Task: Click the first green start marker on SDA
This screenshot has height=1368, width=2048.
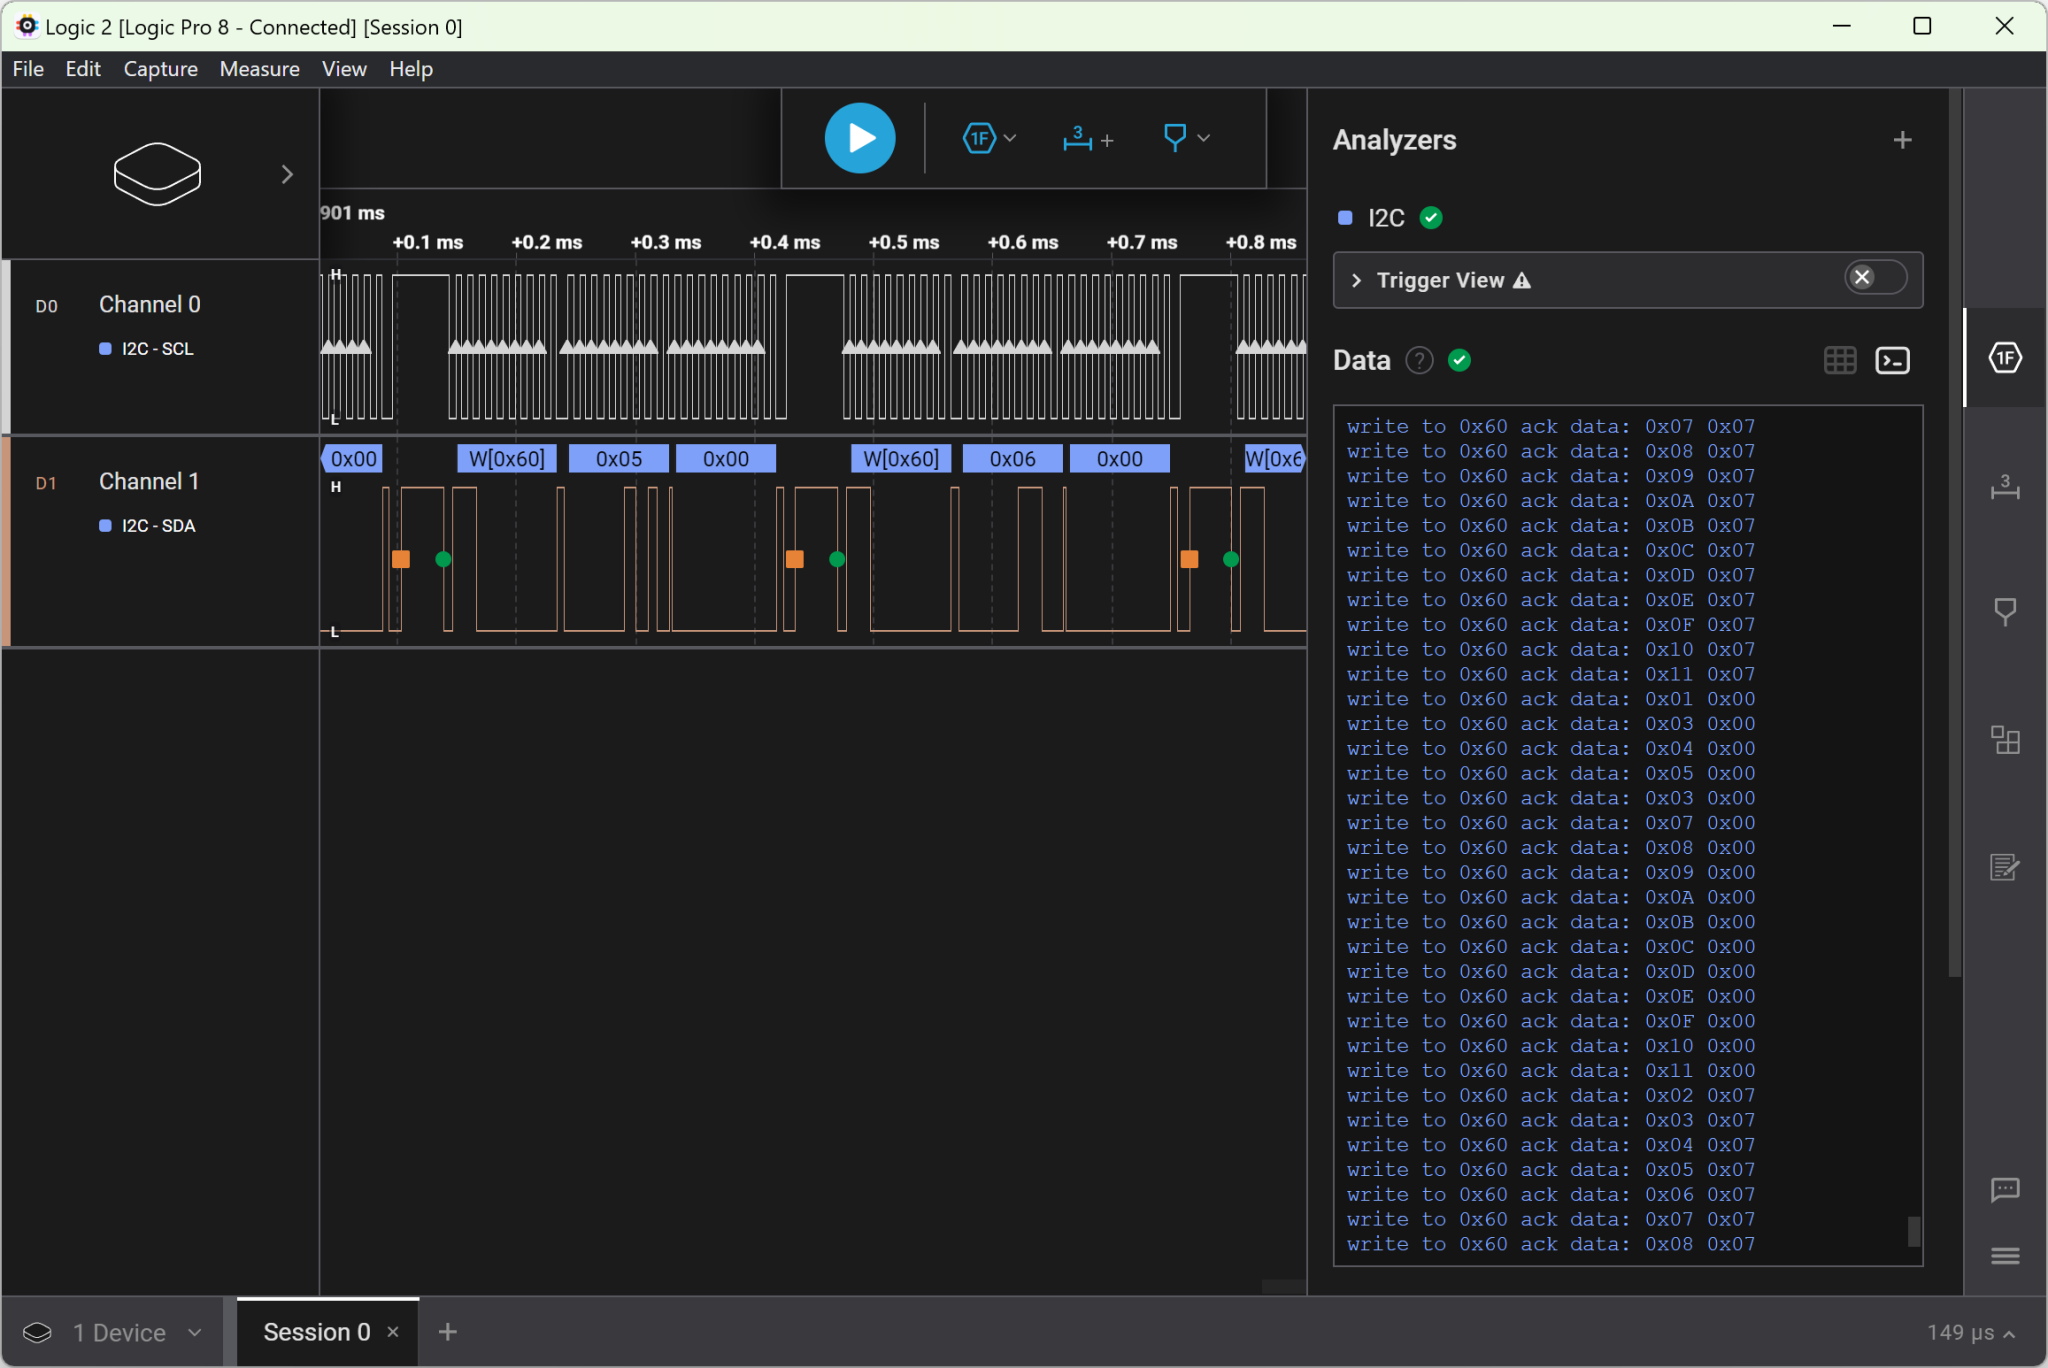Action: pyautogui.click(x=443, y=559)
